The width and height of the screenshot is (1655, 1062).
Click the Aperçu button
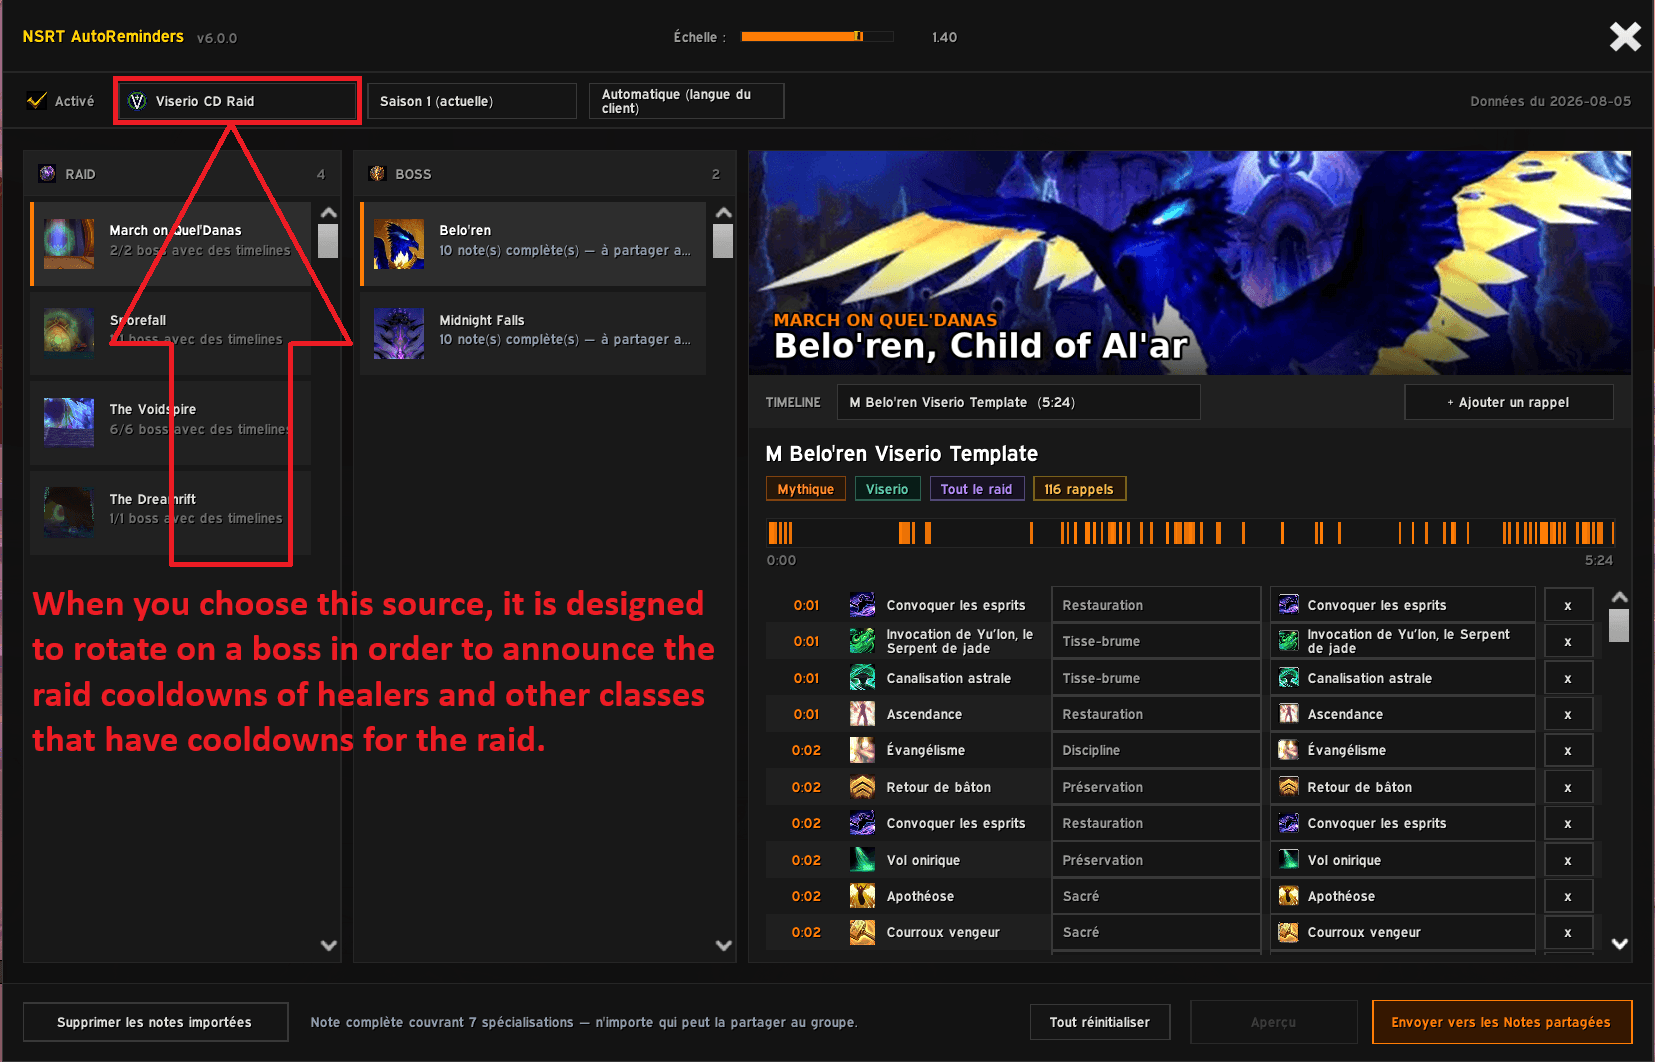click(1273, 1022)
